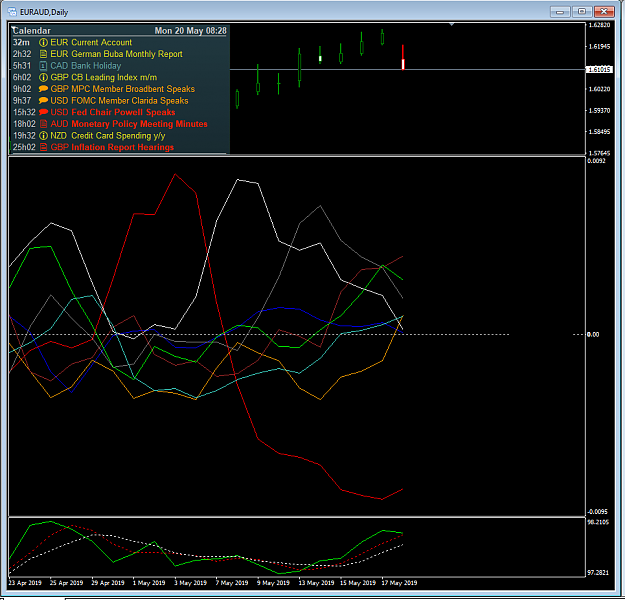
Task: Click the latest red candlestick on the price chart
Action: pyautogui.click(x=403, y=57)
